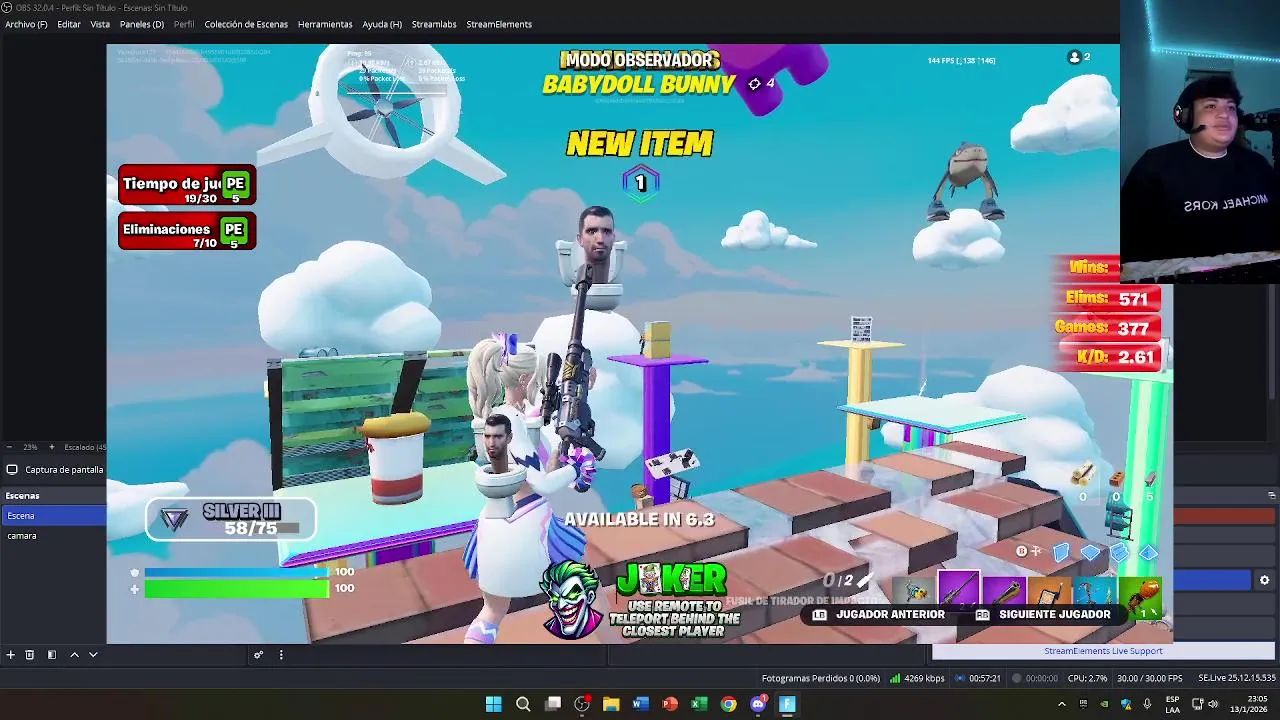The image size is (1280, 720).
Task: Click the wood resource icon in the preview
Action: pos(1082,476)
